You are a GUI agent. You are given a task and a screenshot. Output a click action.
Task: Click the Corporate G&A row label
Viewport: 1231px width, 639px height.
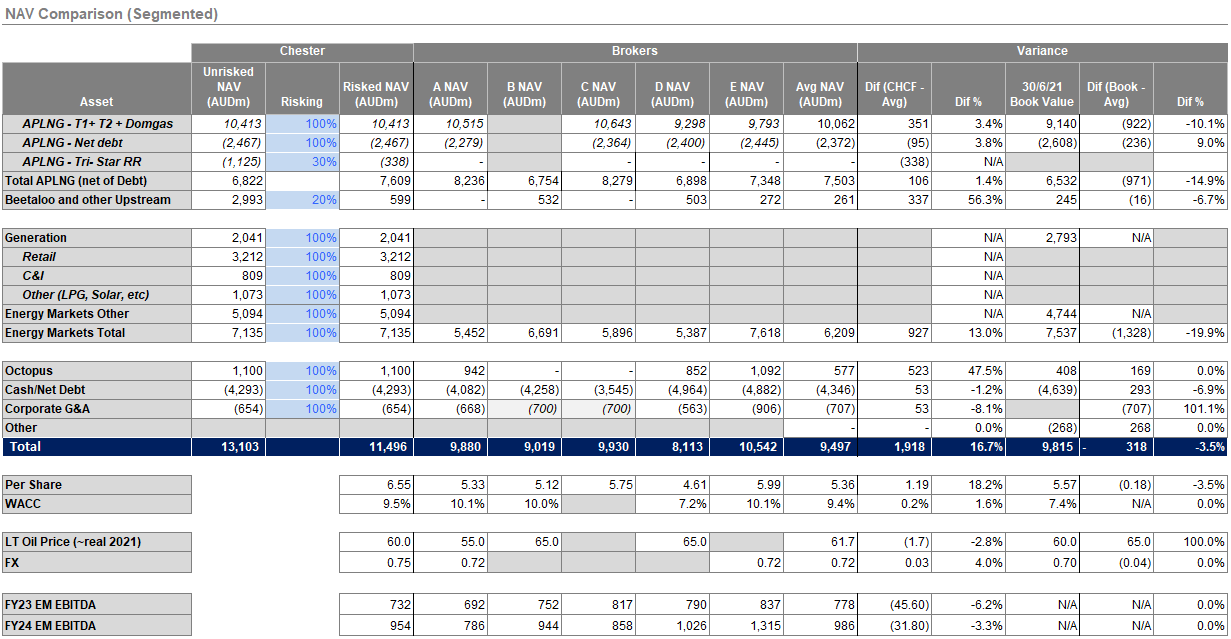47,409
